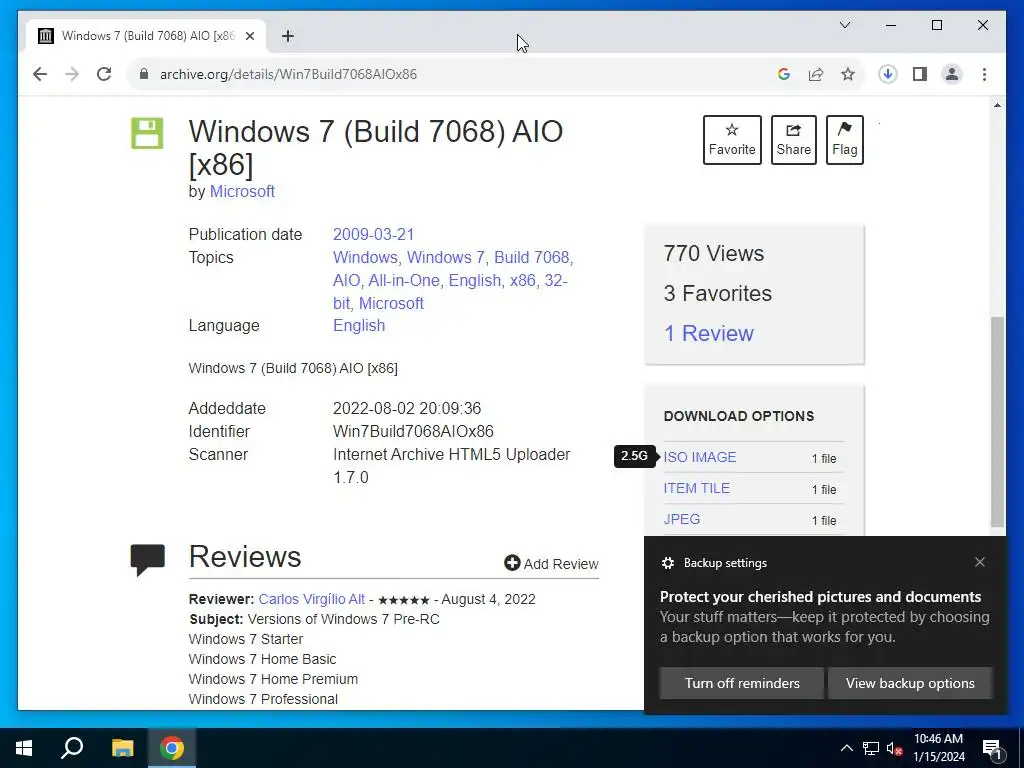Expand the tab search chevron
The width and height of the screenshot is (1024, 768).
pos(844,25)
